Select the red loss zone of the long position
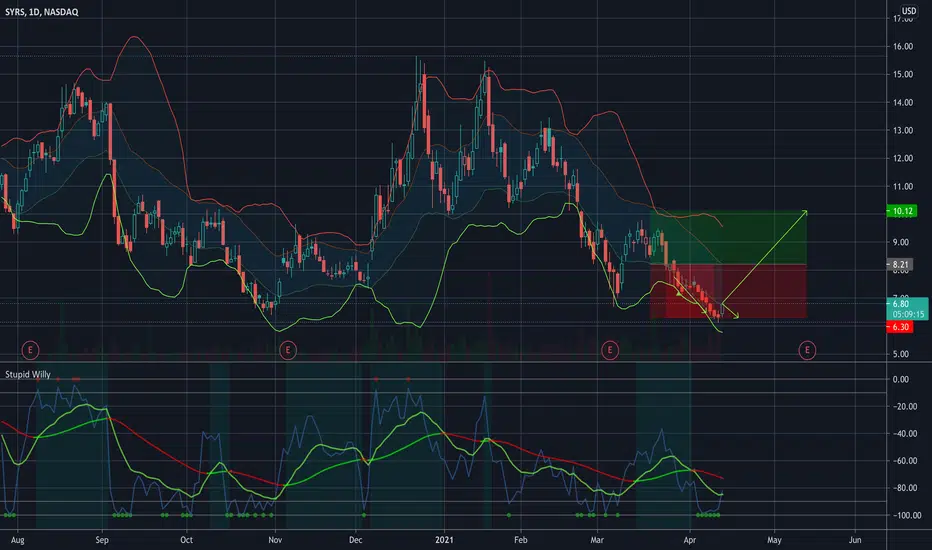932x550 pixels. (728, 291)
